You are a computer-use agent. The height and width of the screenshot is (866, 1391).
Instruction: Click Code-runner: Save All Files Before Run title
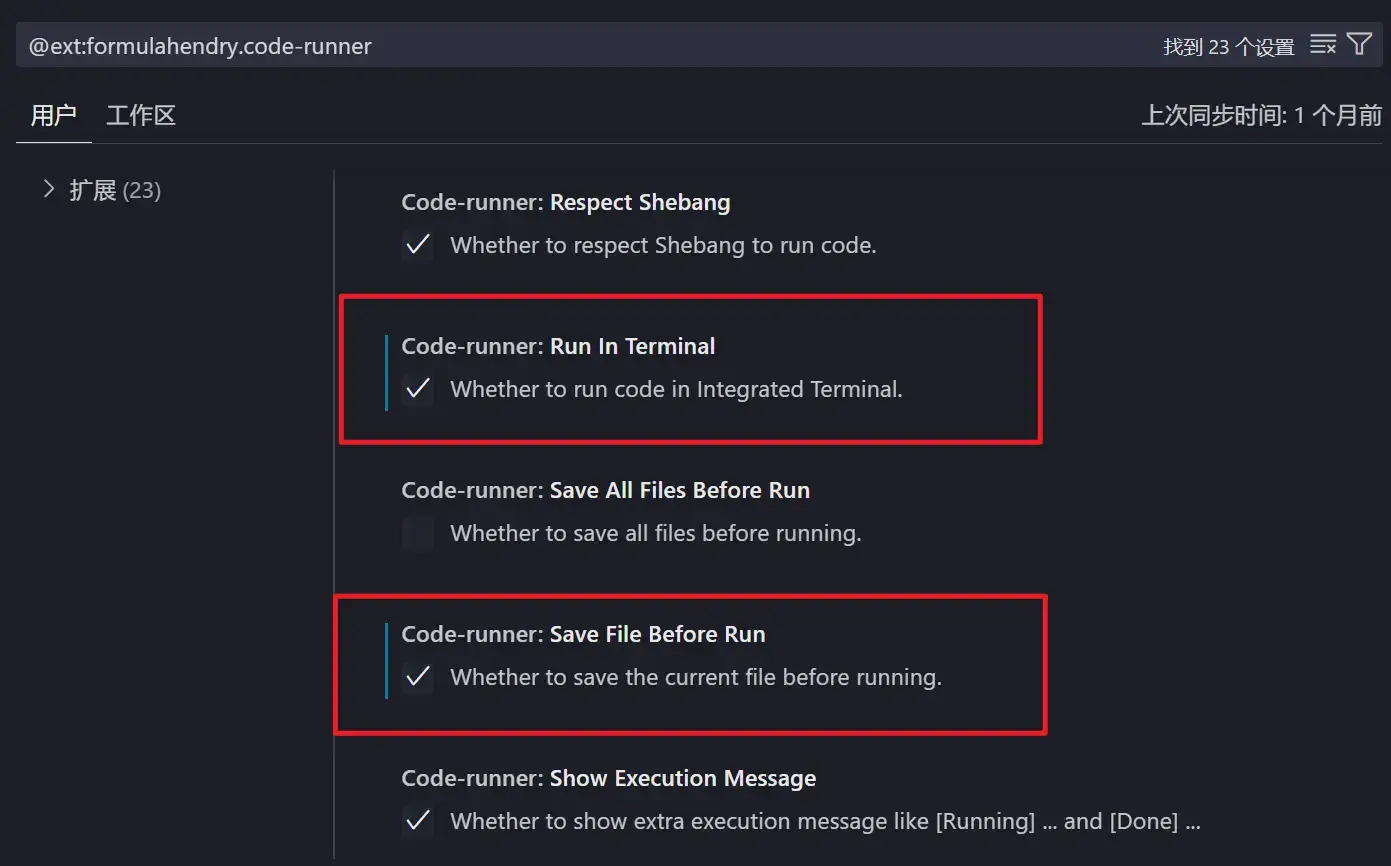pos(606,490)
